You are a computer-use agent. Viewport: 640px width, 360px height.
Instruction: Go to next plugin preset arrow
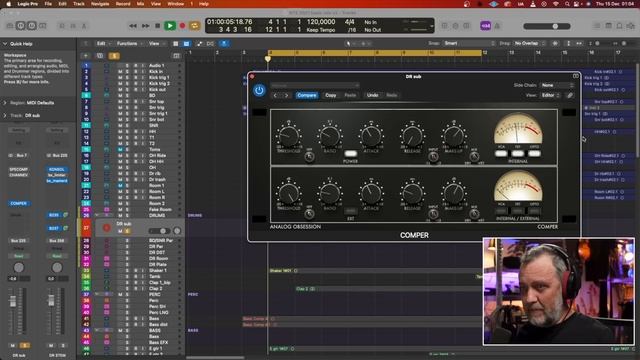tap(286, 95)
